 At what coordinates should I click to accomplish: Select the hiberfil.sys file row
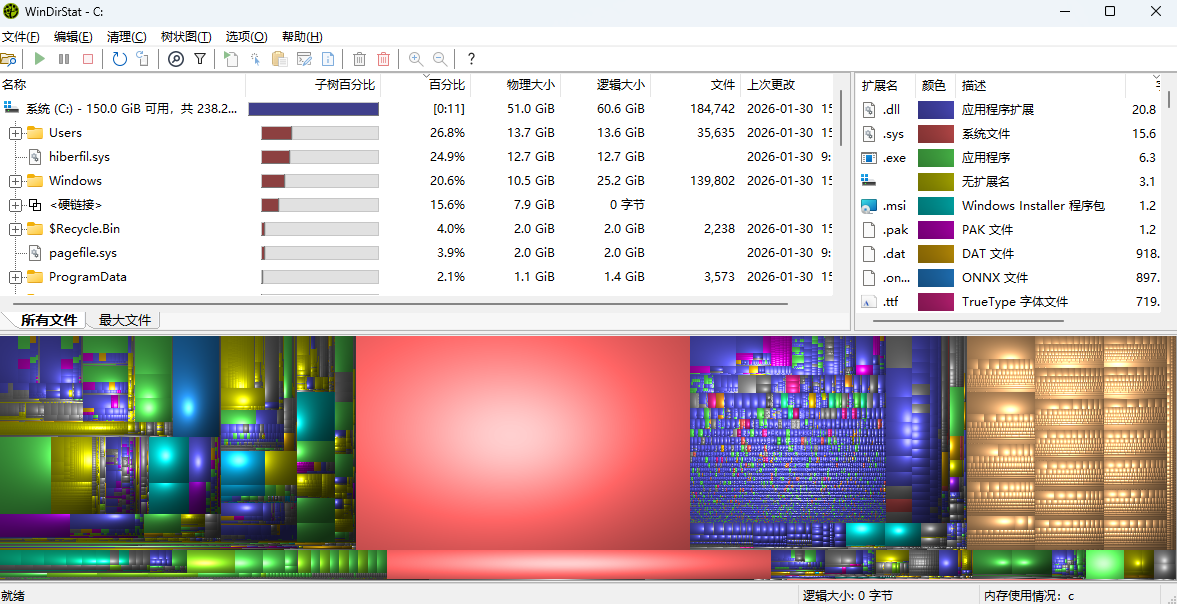coord(79,157)
